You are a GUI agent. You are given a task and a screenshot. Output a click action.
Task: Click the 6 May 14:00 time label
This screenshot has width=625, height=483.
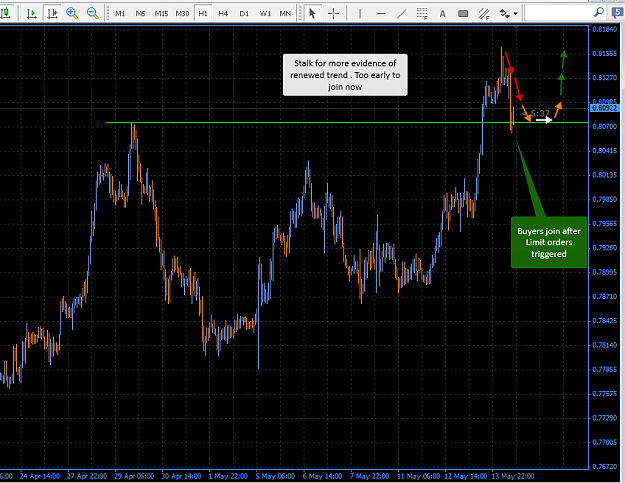tap(322, 476)
